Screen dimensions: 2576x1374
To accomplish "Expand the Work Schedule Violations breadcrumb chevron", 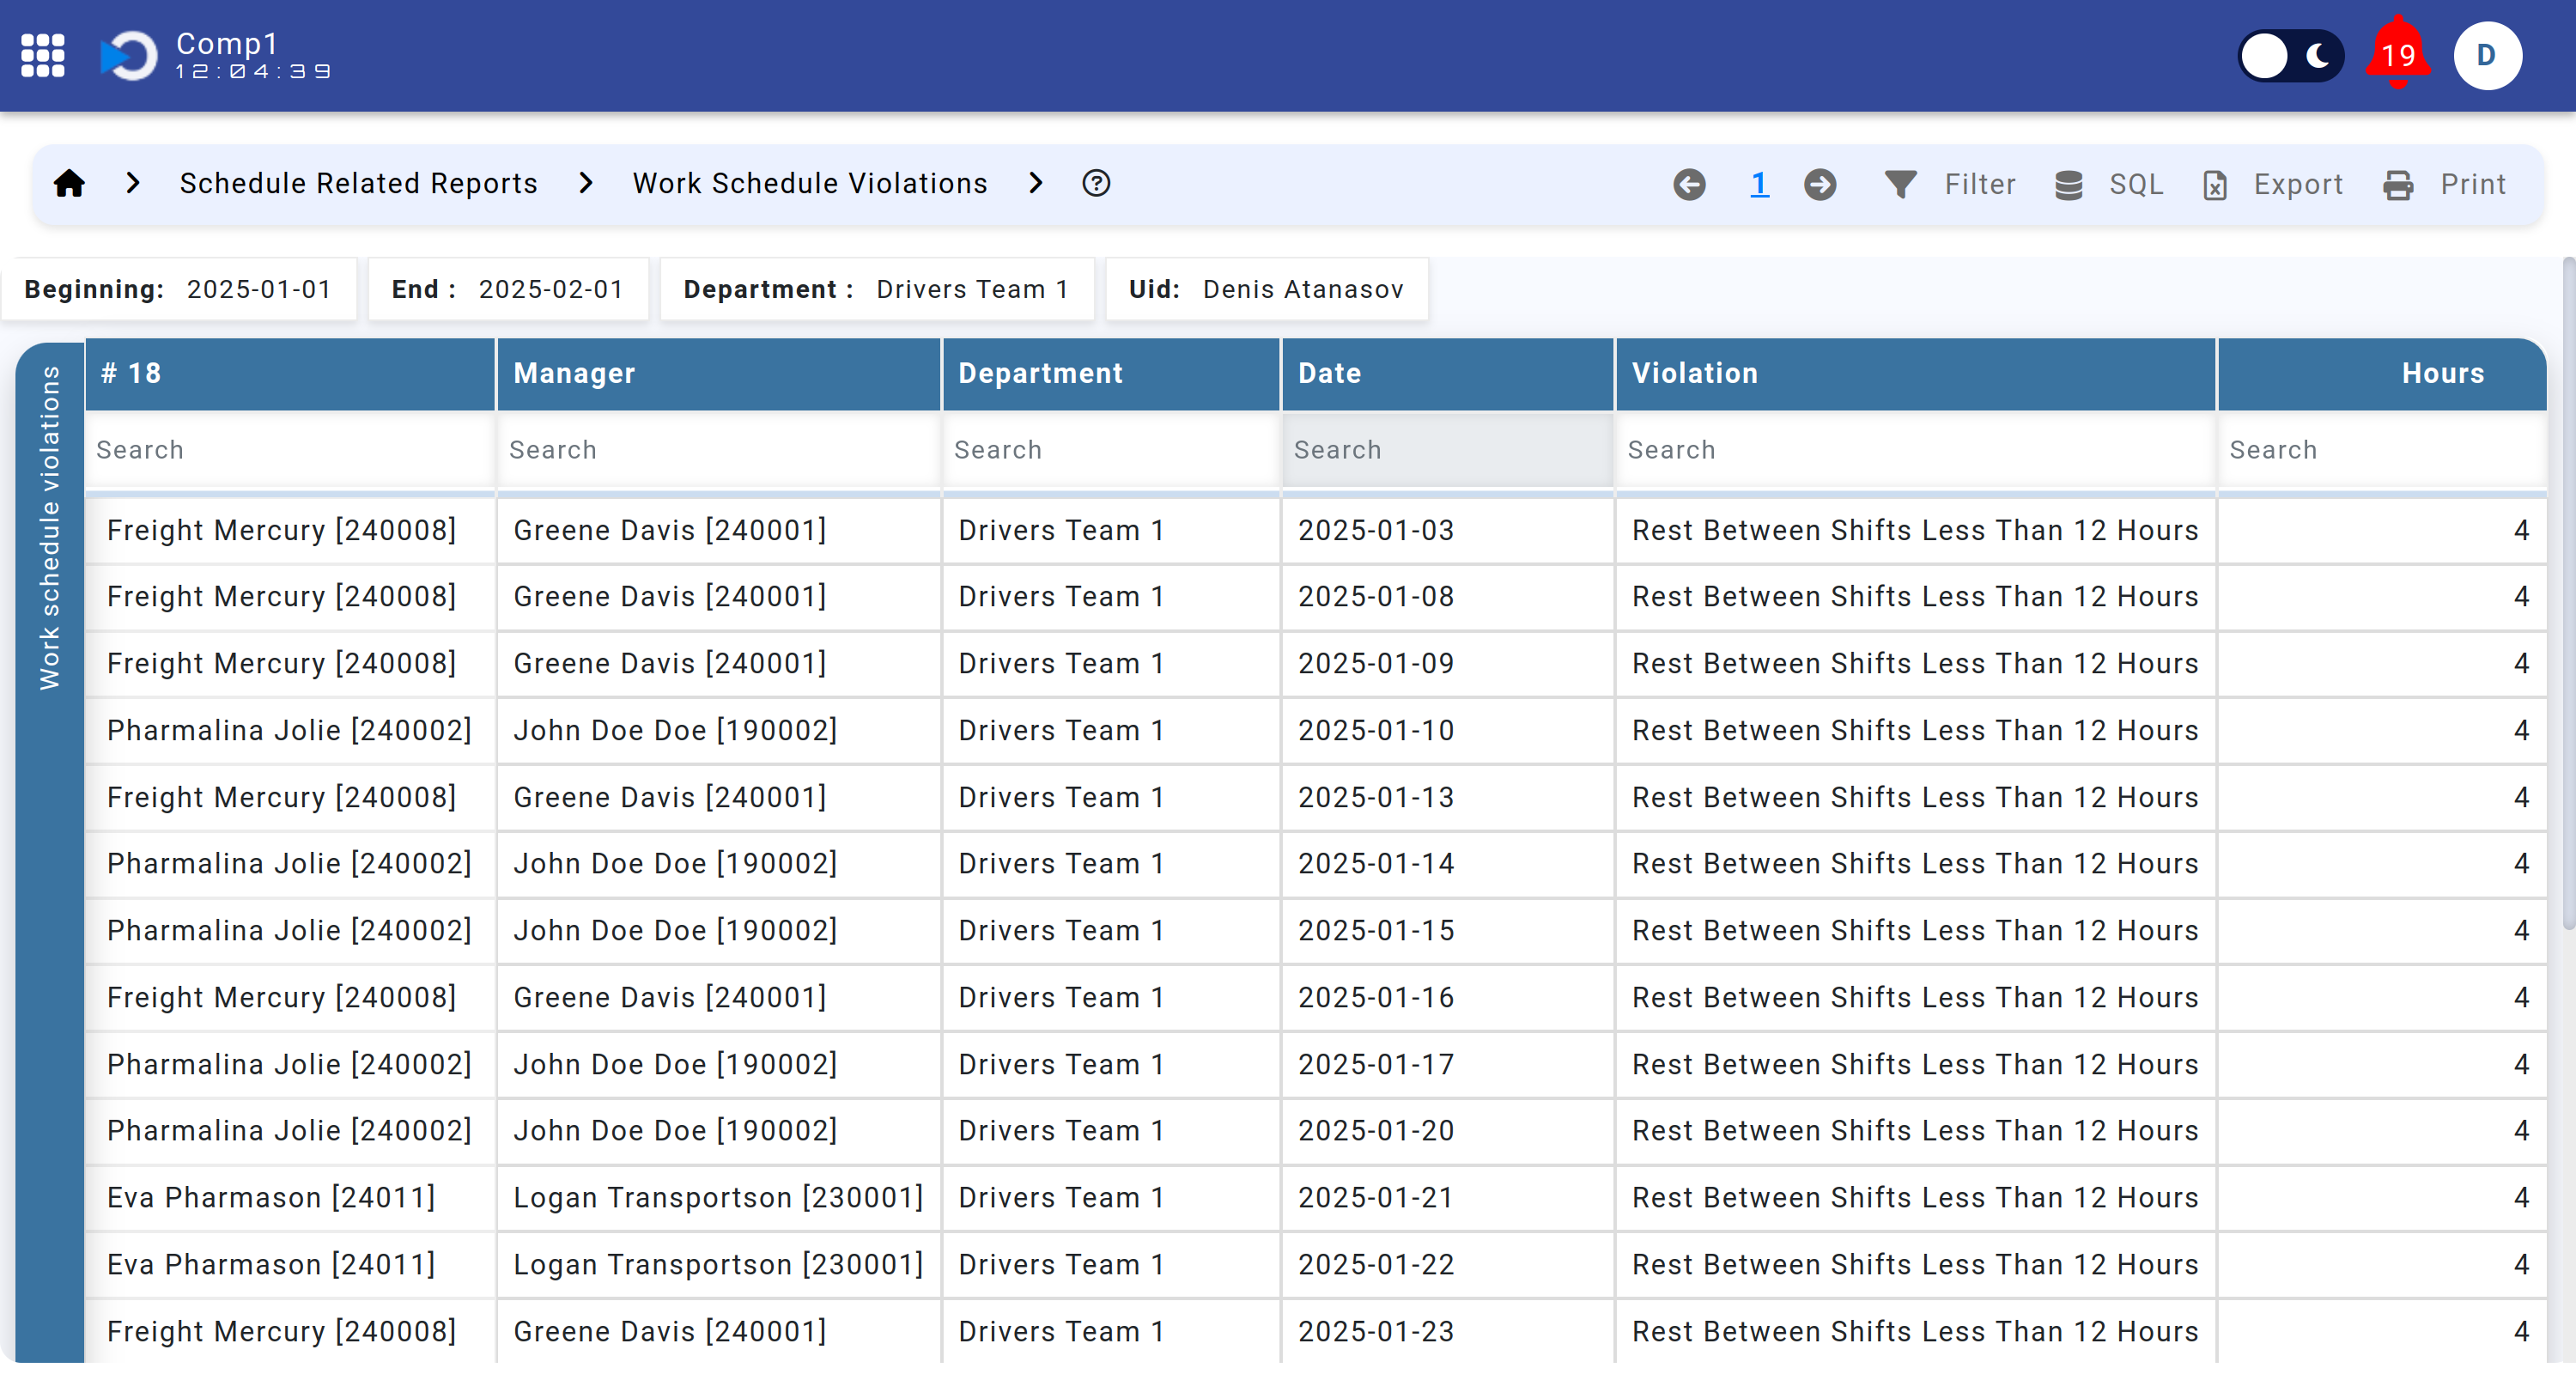I will [1036, 182].
